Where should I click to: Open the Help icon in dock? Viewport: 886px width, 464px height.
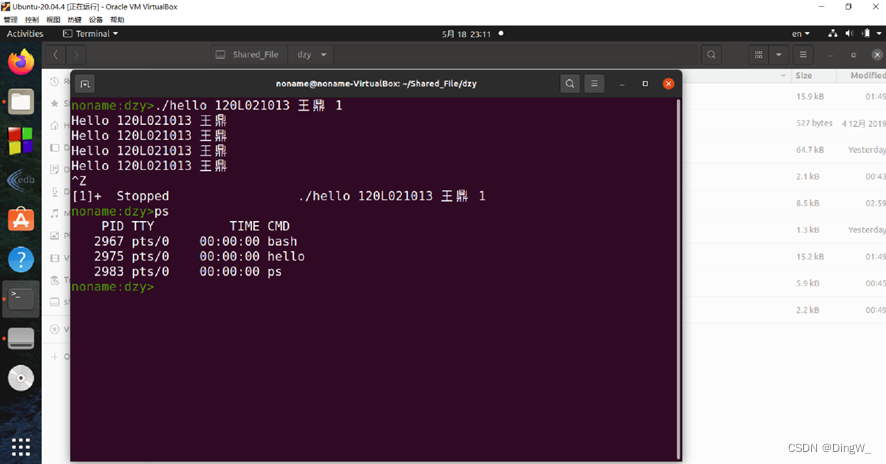21,259
